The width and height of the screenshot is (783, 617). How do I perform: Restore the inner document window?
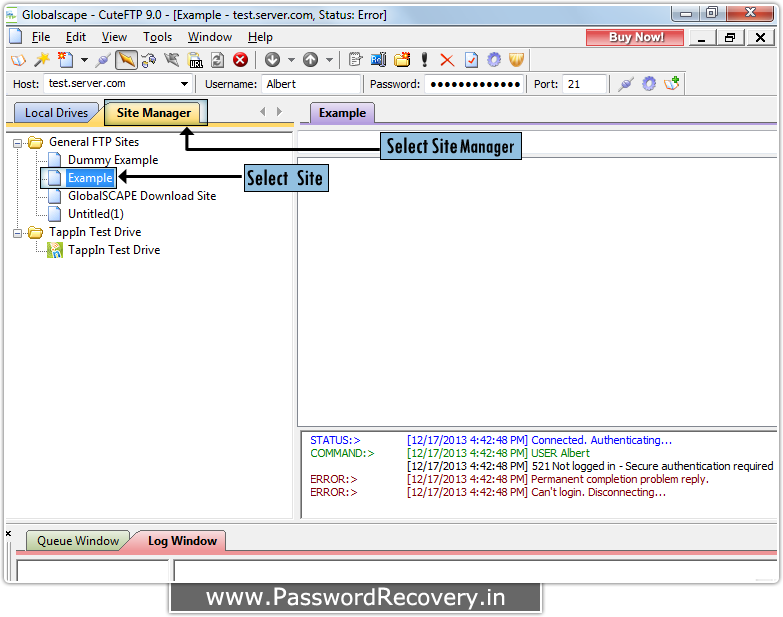pyautogui.click(x=730, y=37)
